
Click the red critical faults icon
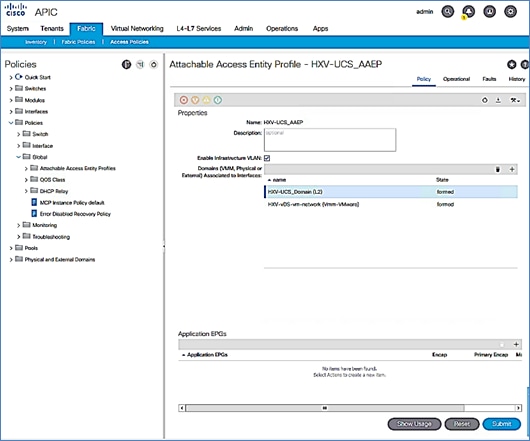(x=184, y=100)
